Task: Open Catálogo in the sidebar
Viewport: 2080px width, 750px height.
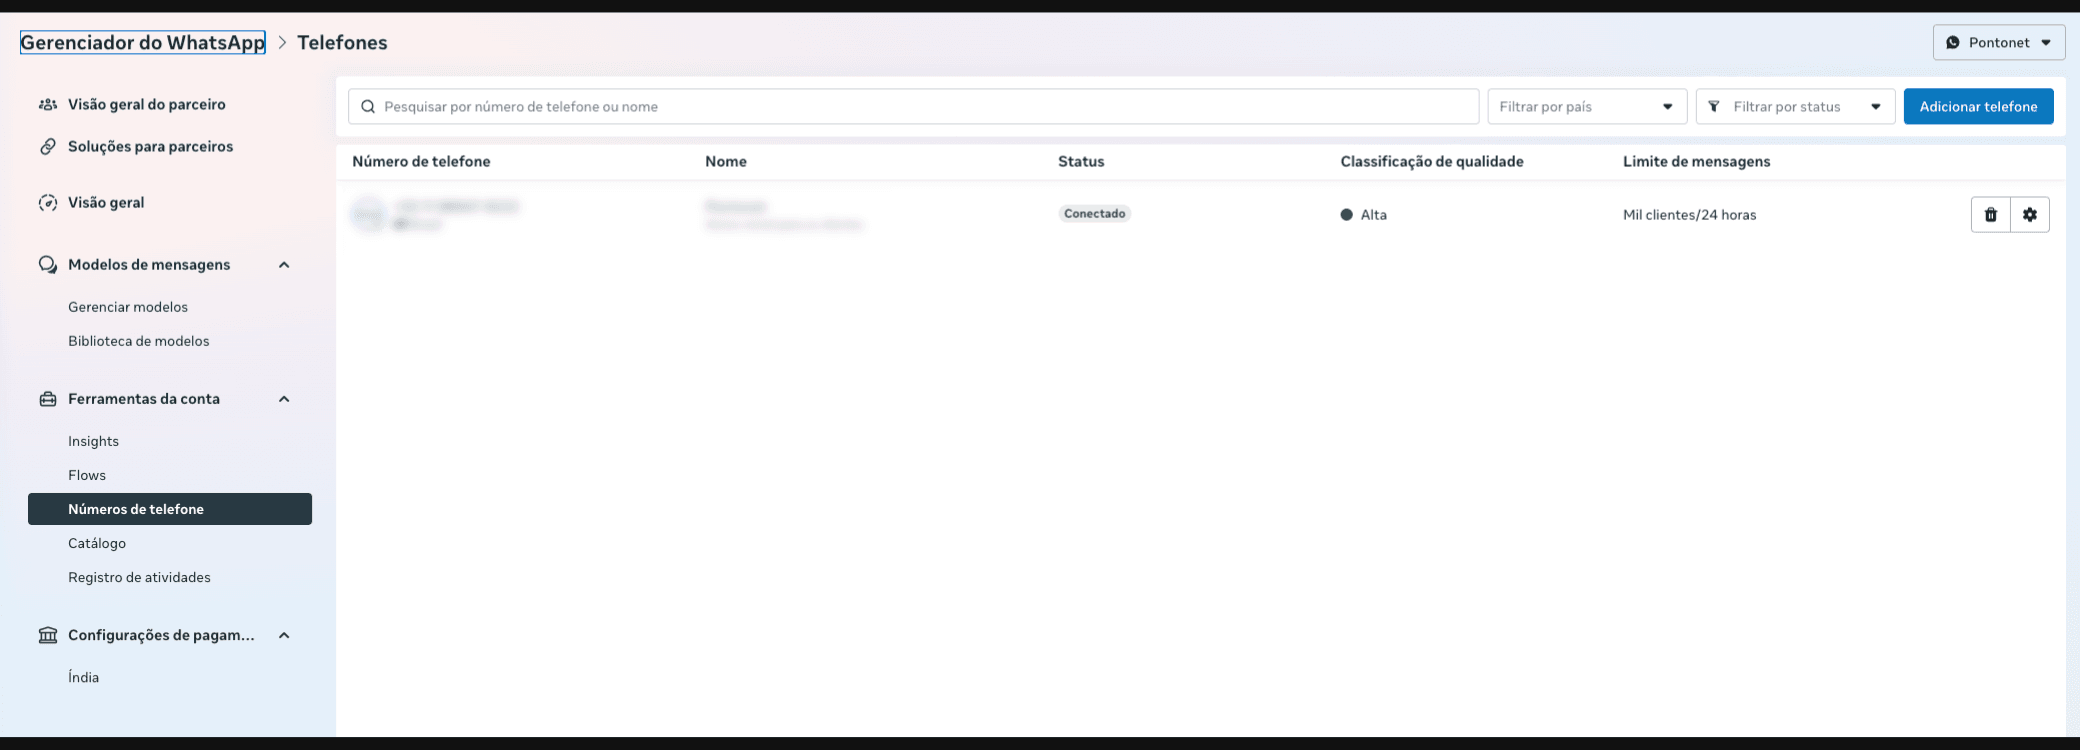Action: point(97,543)
